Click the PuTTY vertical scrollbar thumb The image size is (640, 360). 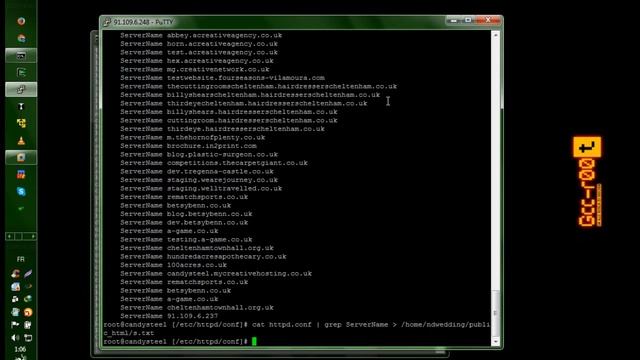click(496, 313)
